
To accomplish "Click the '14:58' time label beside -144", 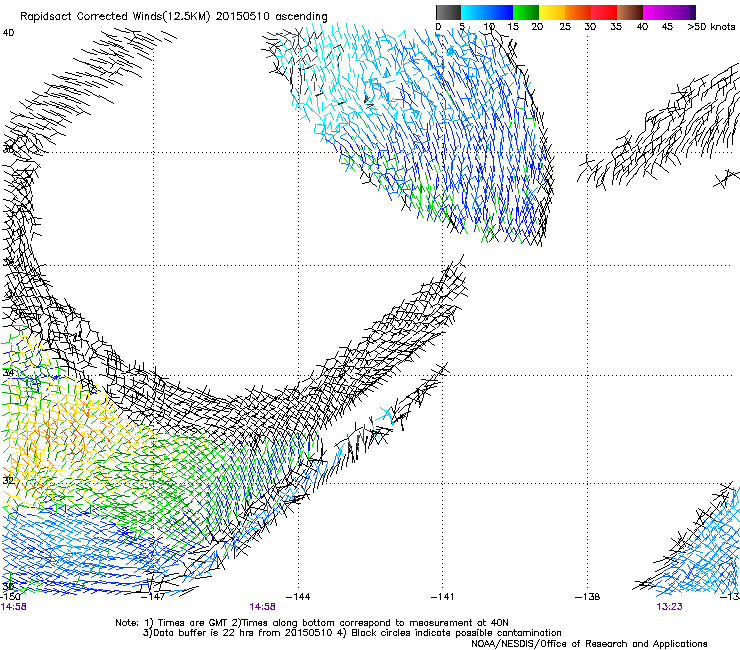I will [x=262, y=607].
